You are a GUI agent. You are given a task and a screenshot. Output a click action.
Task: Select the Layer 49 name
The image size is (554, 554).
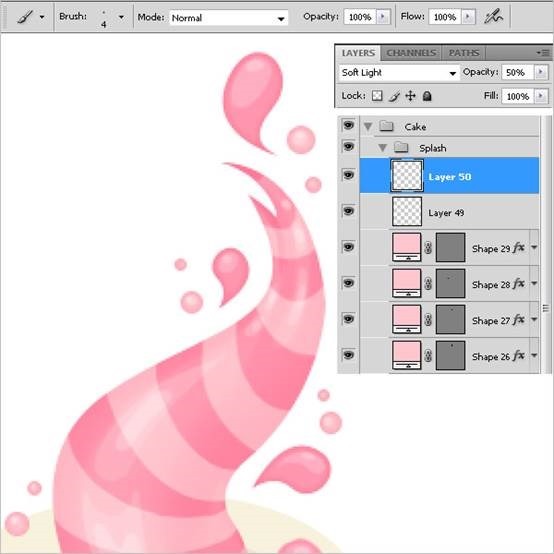pyautogui.click(x=446, y=213)
